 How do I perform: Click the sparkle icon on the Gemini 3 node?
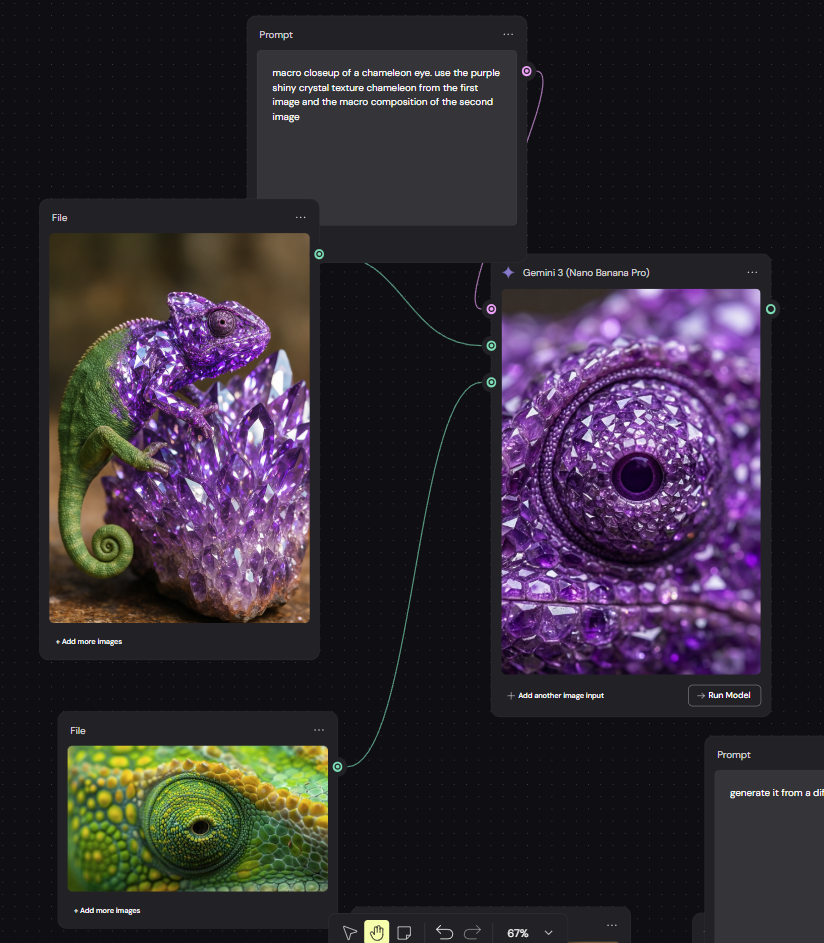pos(509,272)
